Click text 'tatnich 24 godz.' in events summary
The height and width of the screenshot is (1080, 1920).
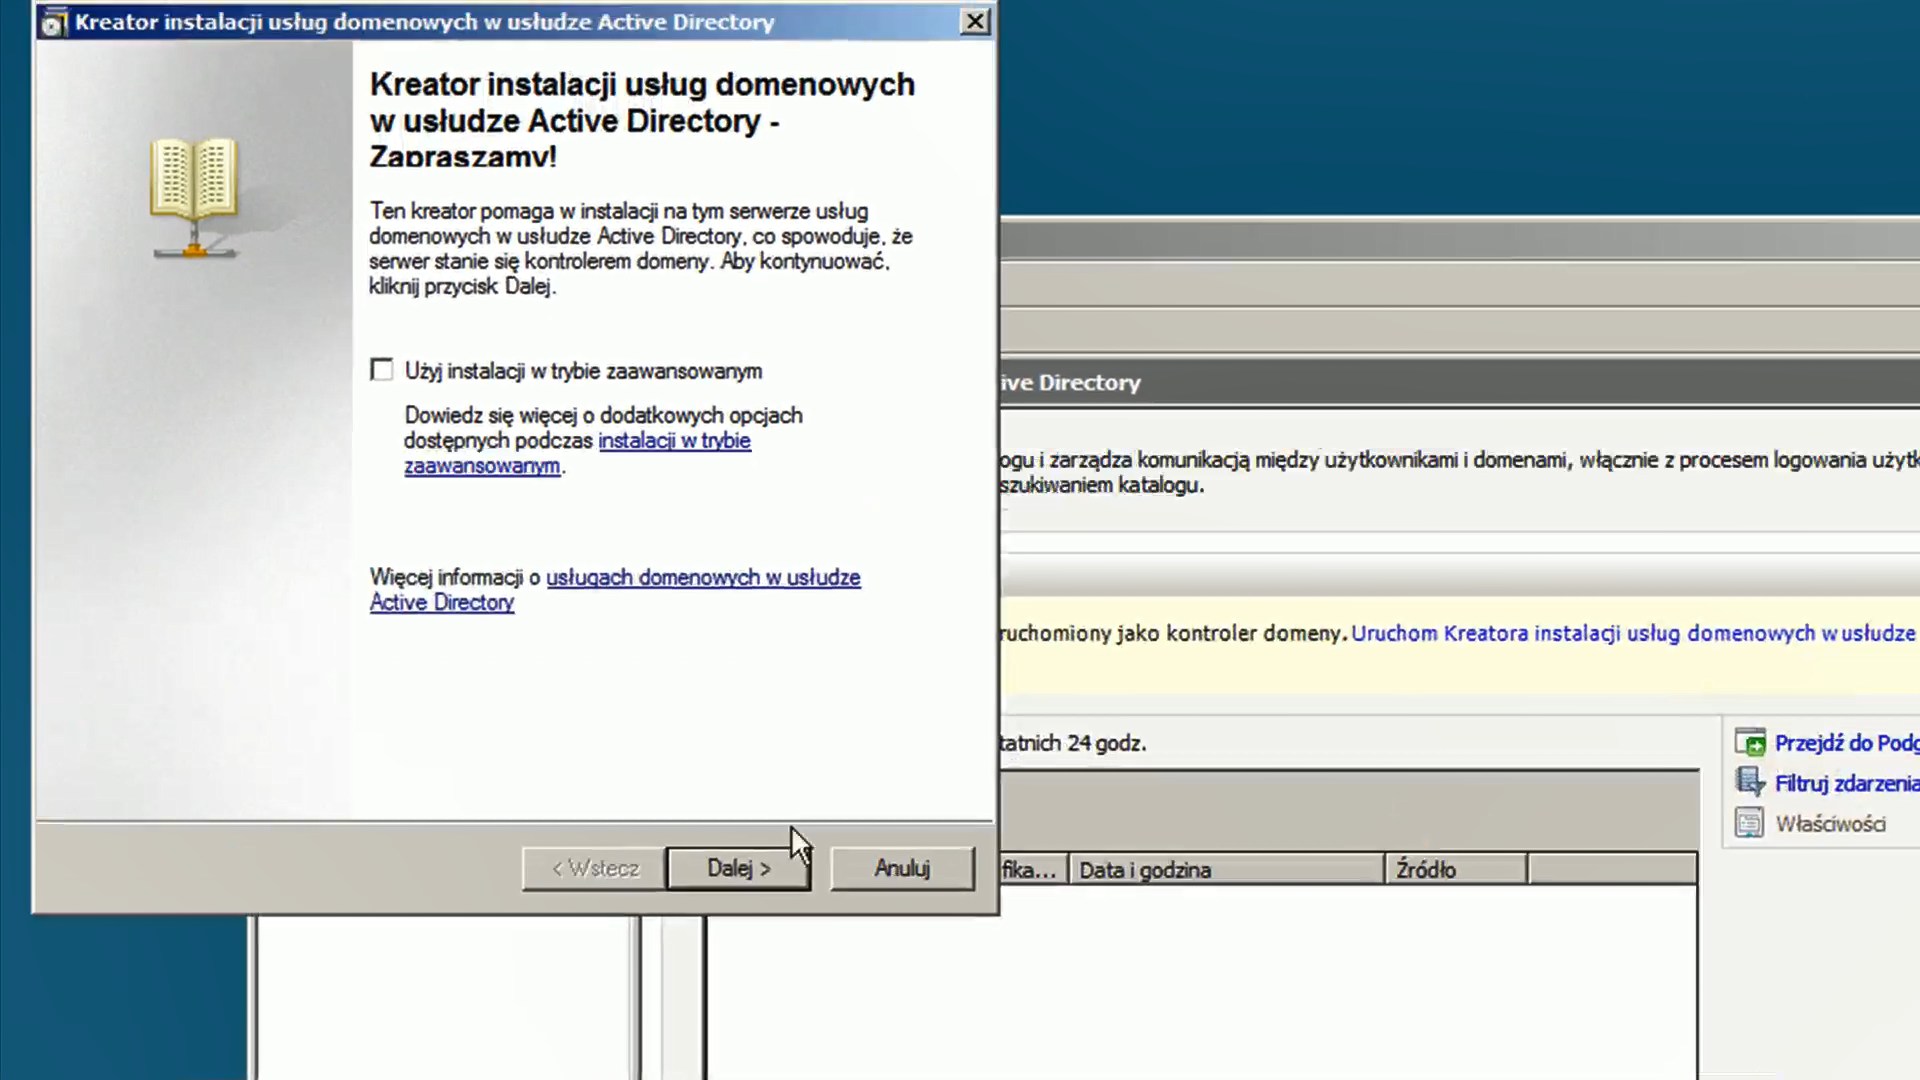[x=1073, y=743]
